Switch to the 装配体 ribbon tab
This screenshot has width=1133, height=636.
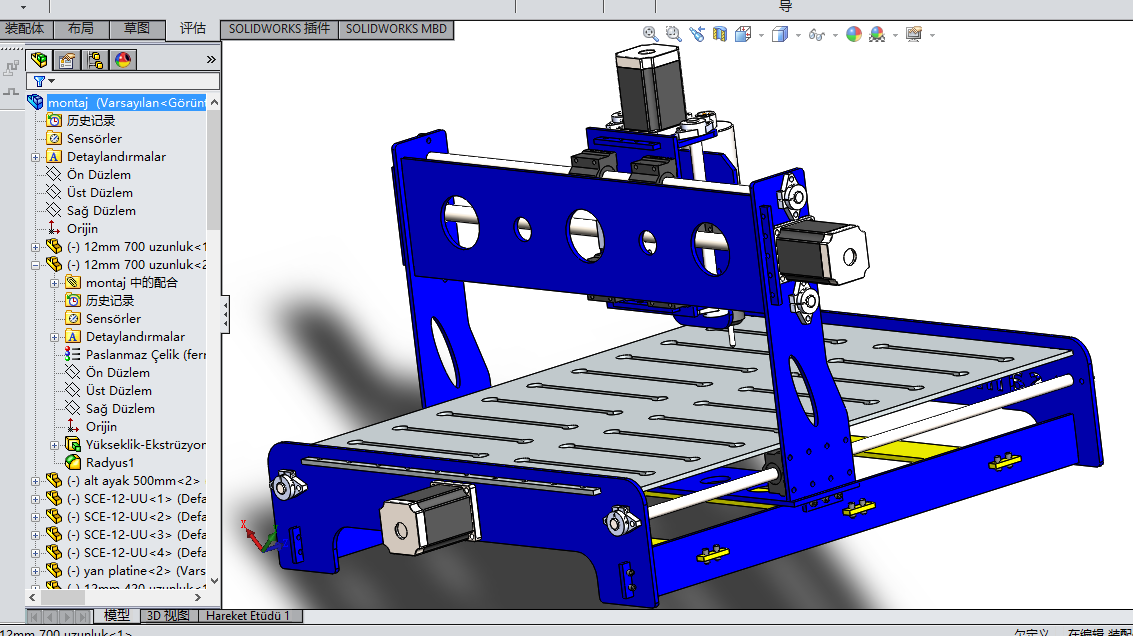(25, 29)
